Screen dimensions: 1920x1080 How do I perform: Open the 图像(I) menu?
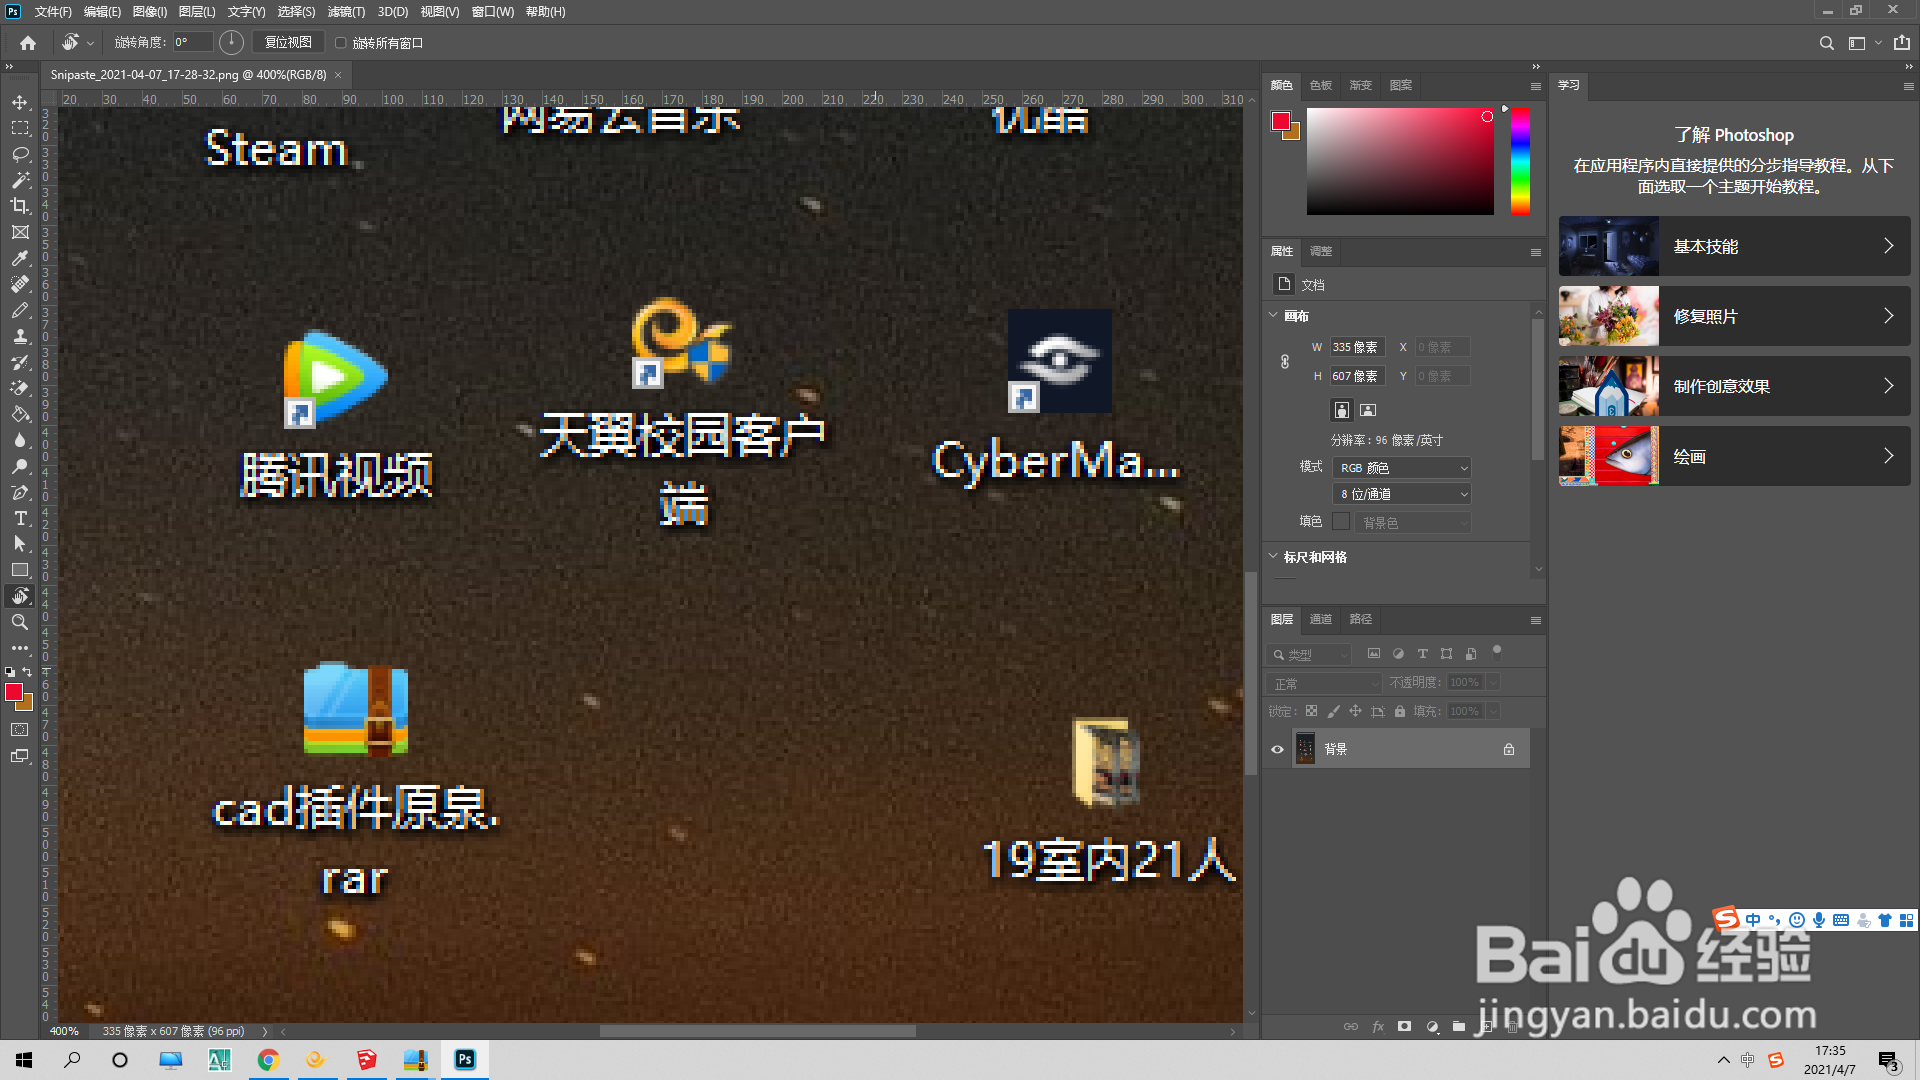click(150, 11)
